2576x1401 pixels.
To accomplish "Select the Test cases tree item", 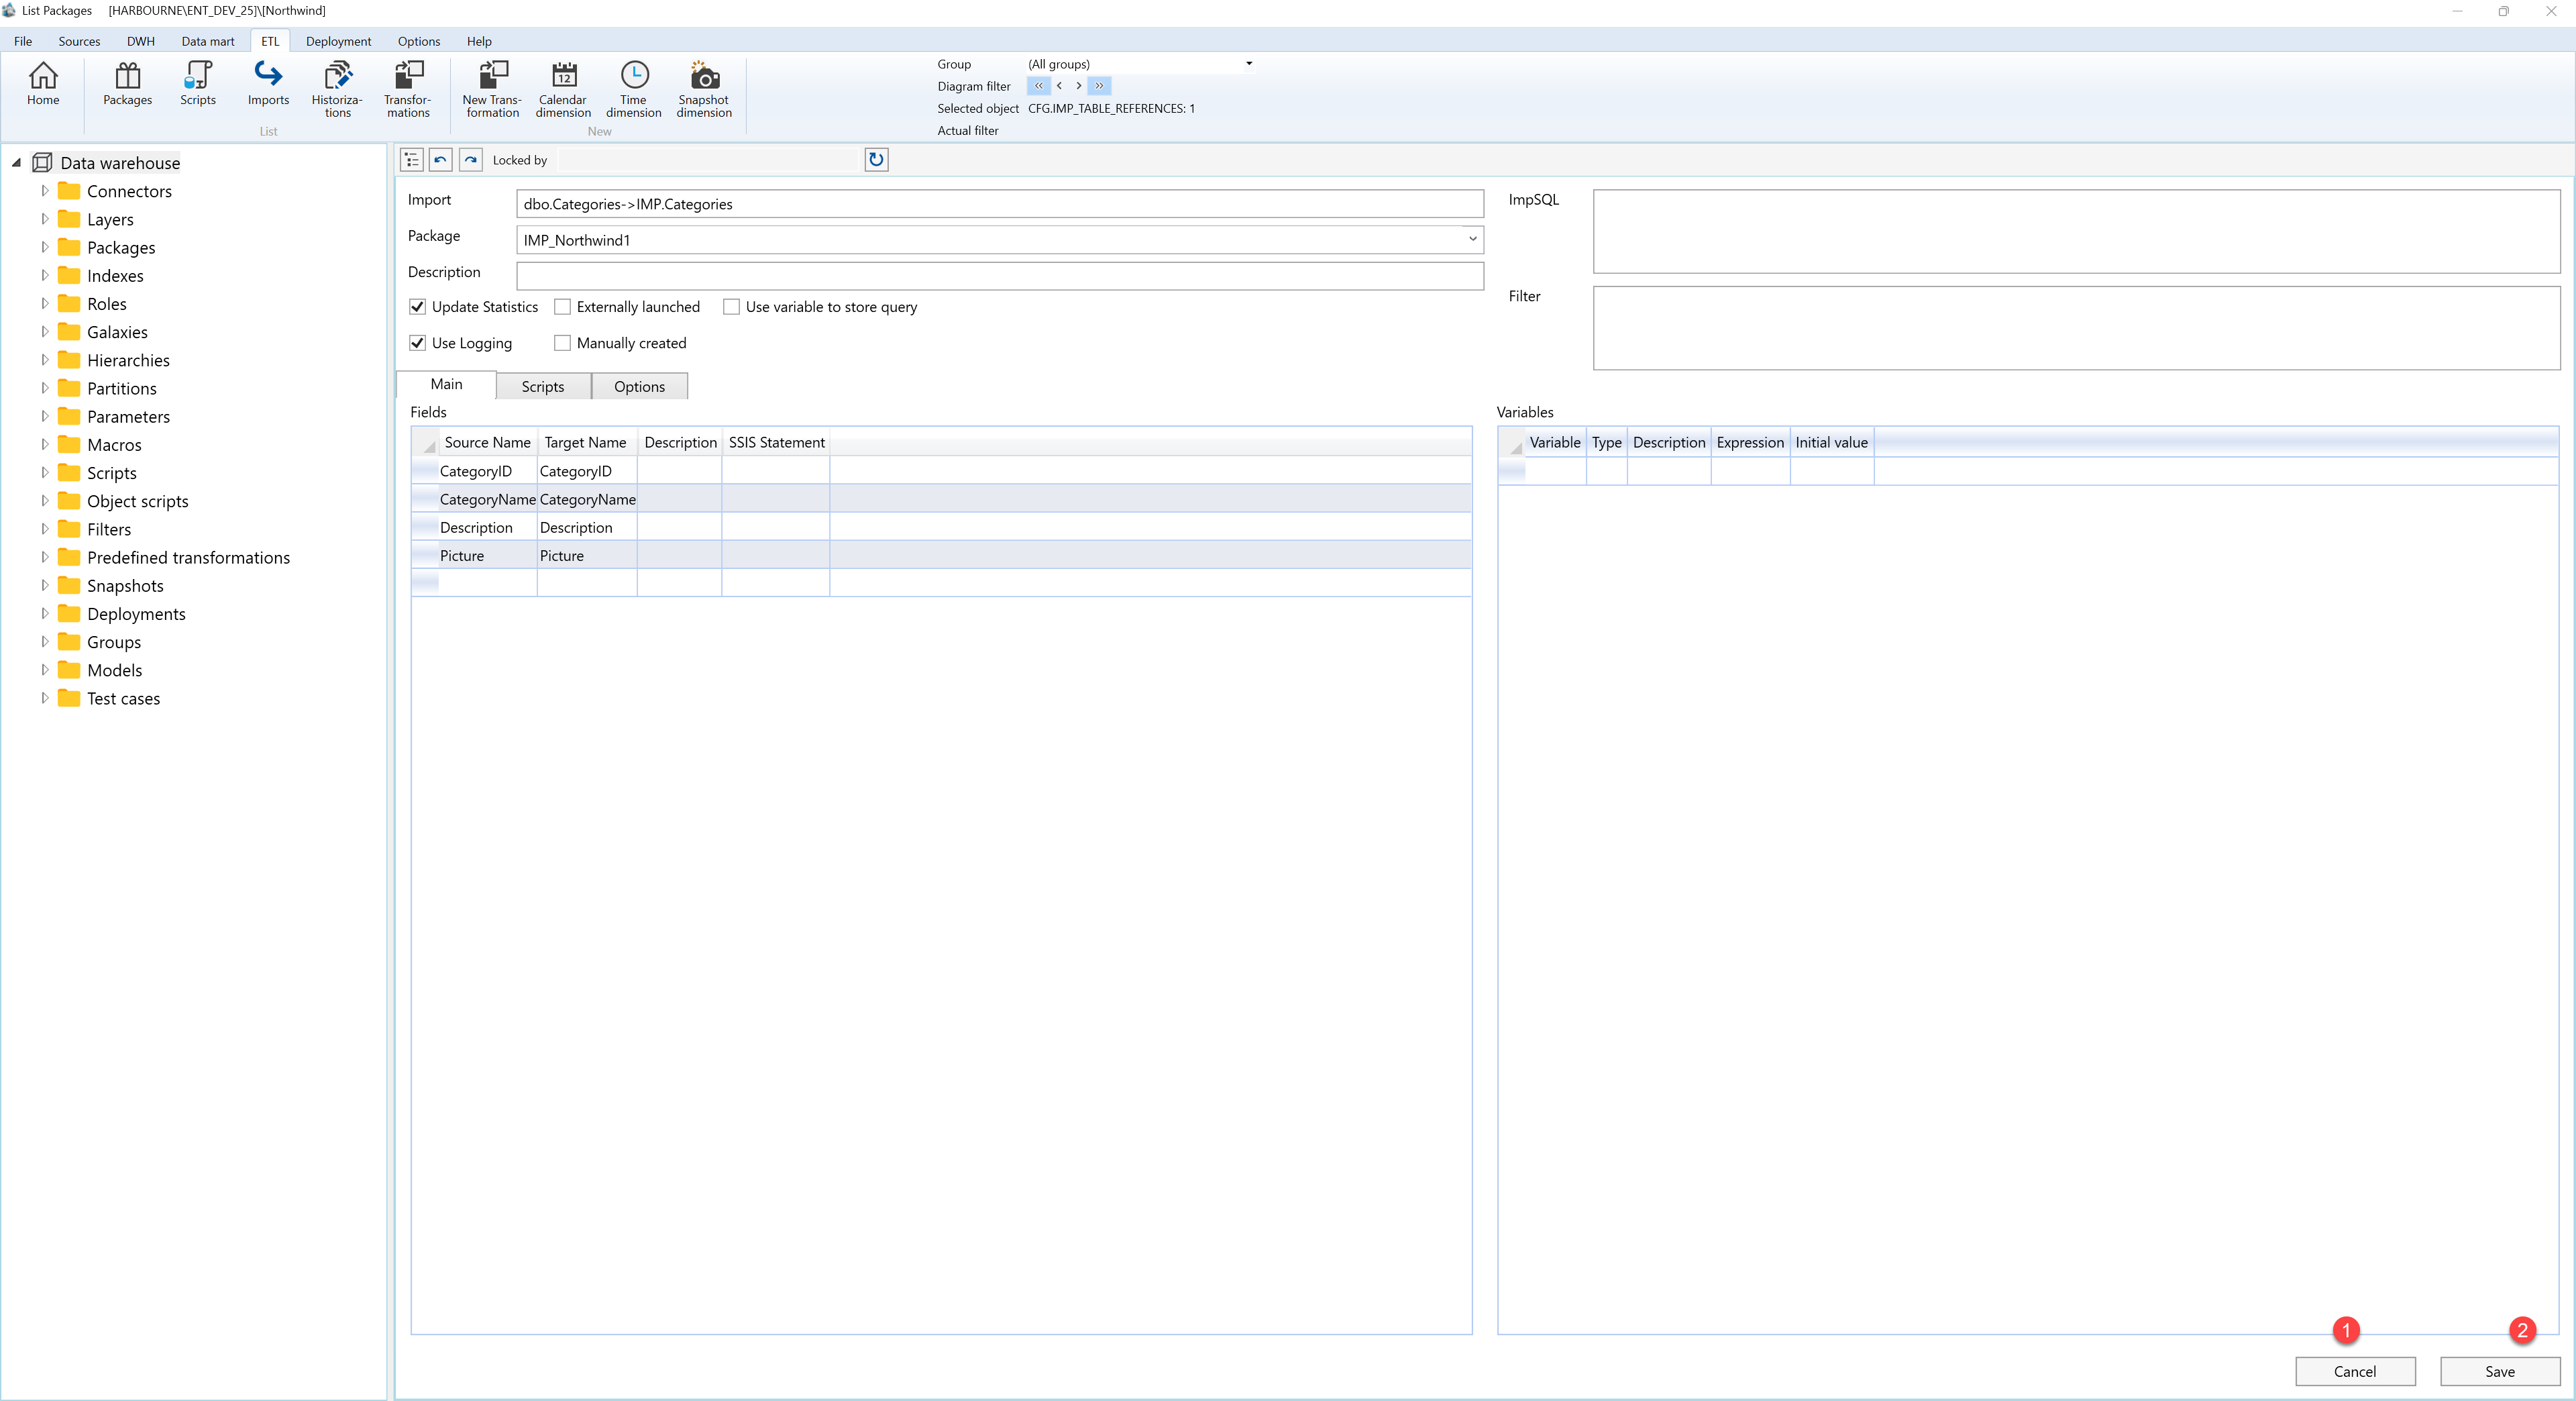I will point(123,698).
